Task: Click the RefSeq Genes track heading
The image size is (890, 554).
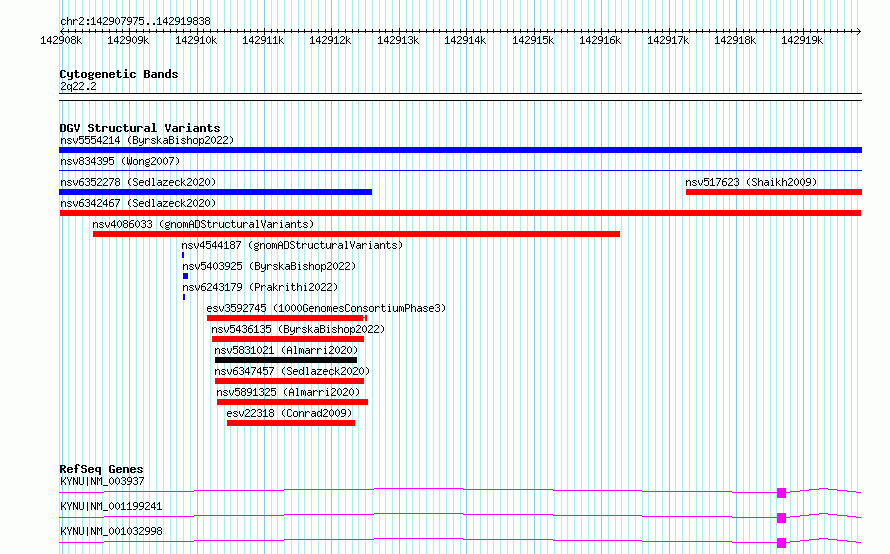Action: tap(102, 469)
